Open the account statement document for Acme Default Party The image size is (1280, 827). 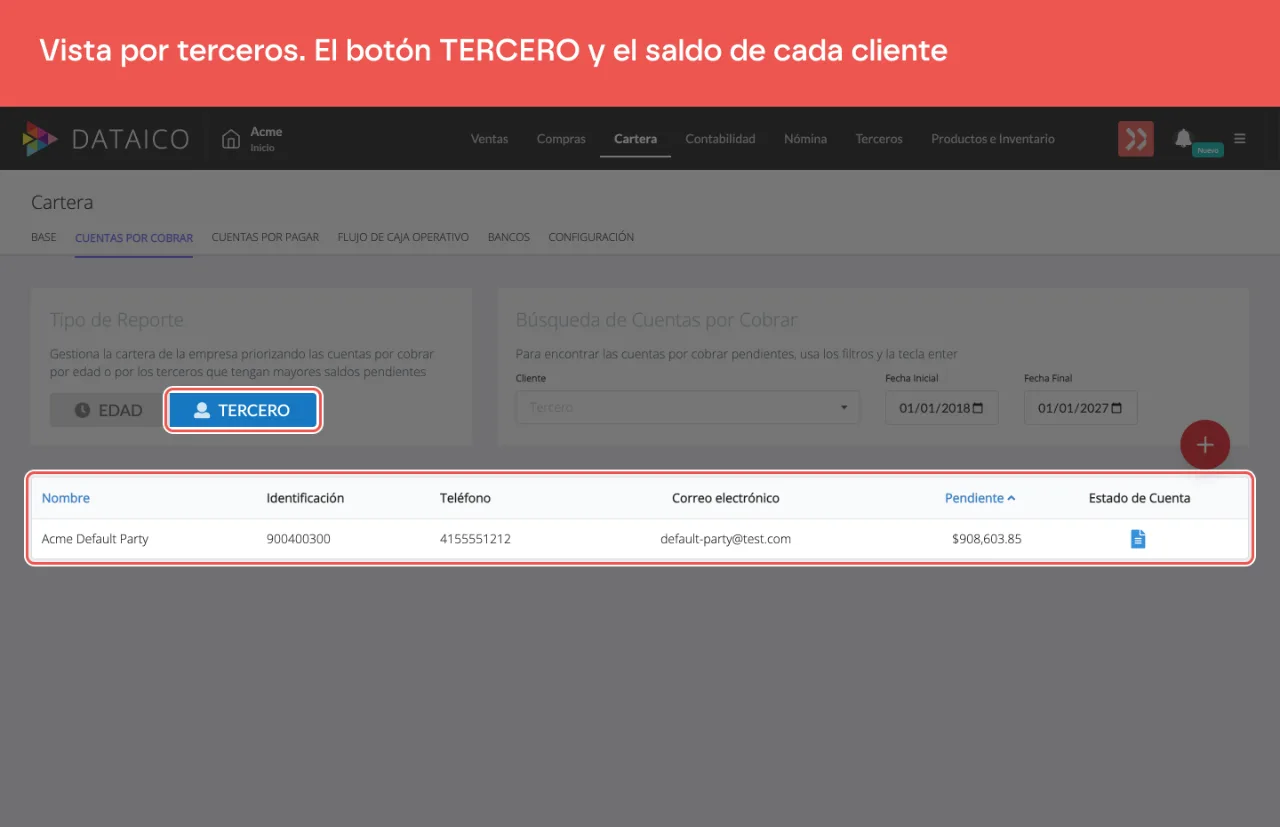point(1138,539)
